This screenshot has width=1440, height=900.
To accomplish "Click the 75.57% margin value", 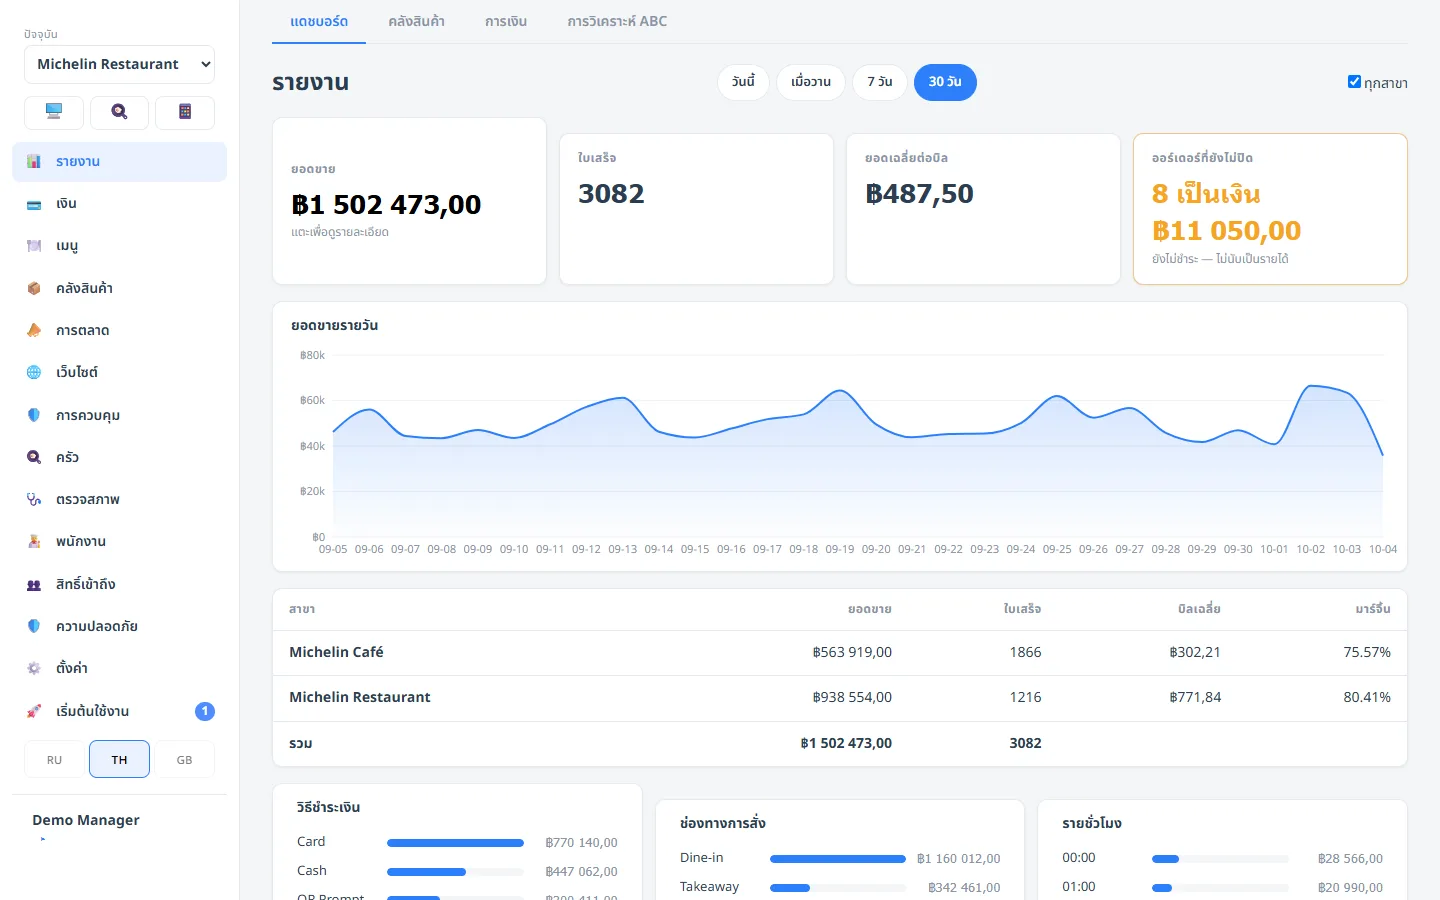I will tap(1367, 652).
